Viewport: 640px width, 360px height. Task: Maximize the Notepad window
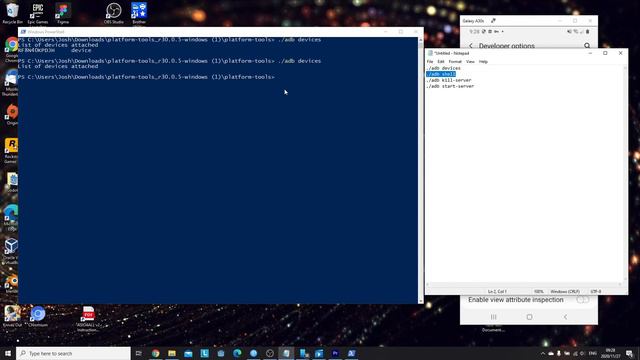pyautogui.click(x=605, y=53)
